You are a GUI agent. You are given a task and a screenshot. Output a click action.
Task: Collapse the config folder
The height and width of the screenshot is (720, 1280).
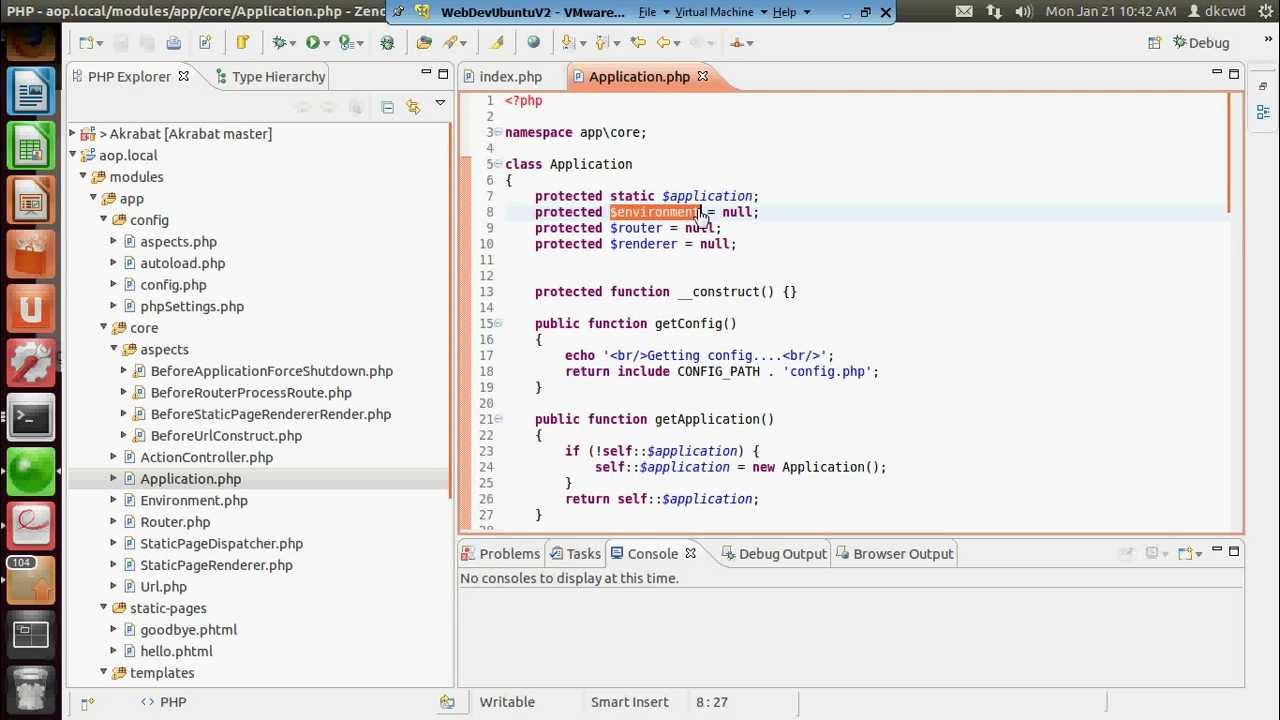103,220
